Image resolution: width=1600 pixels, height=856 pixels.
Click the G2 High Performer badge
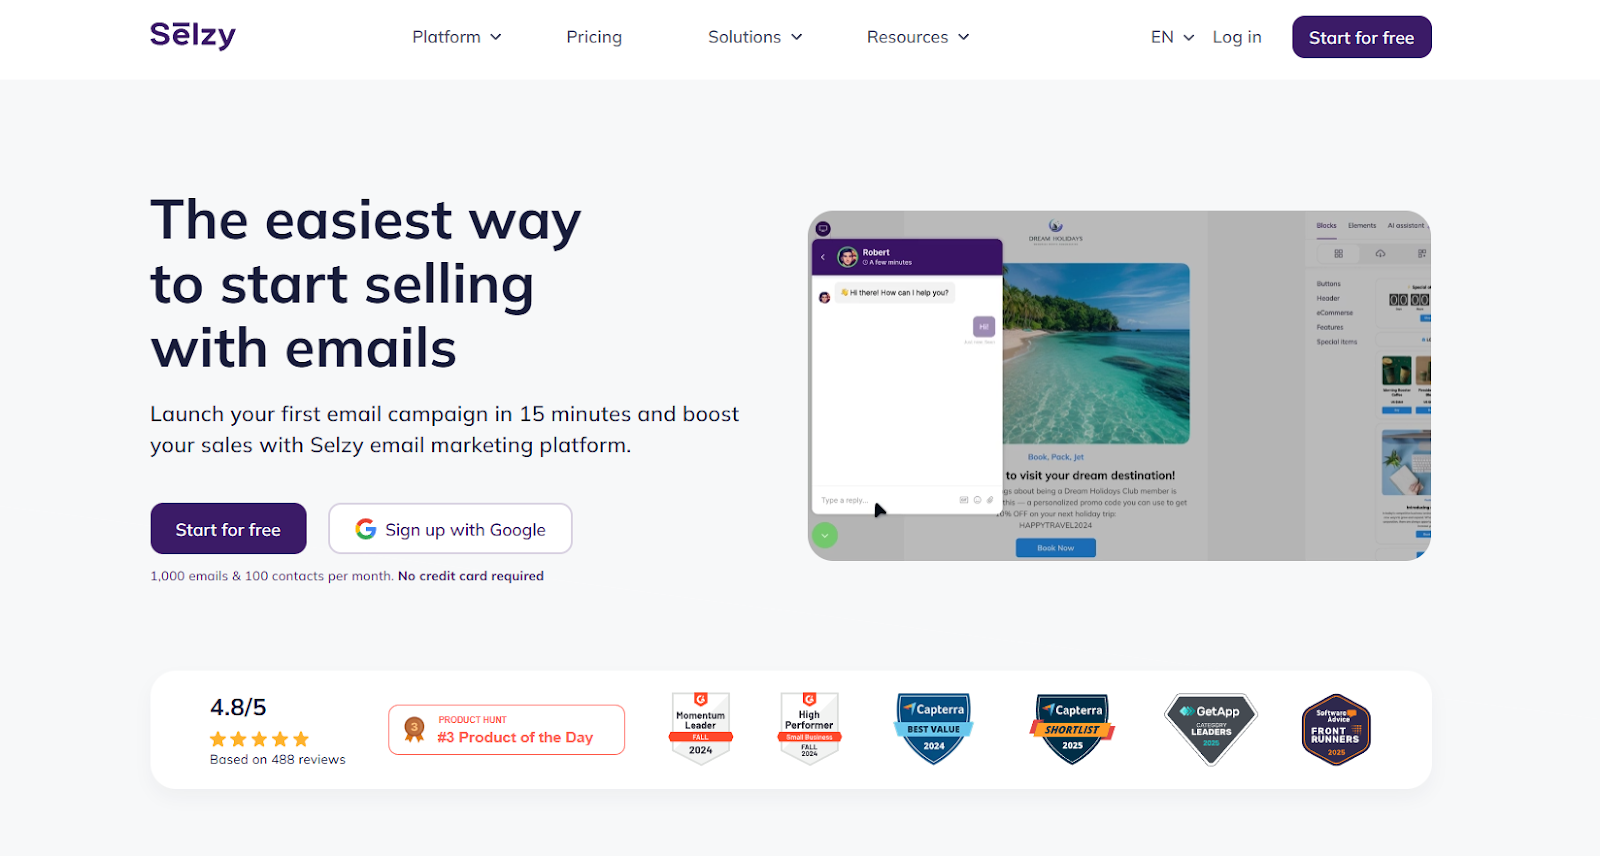click(809, 729)
